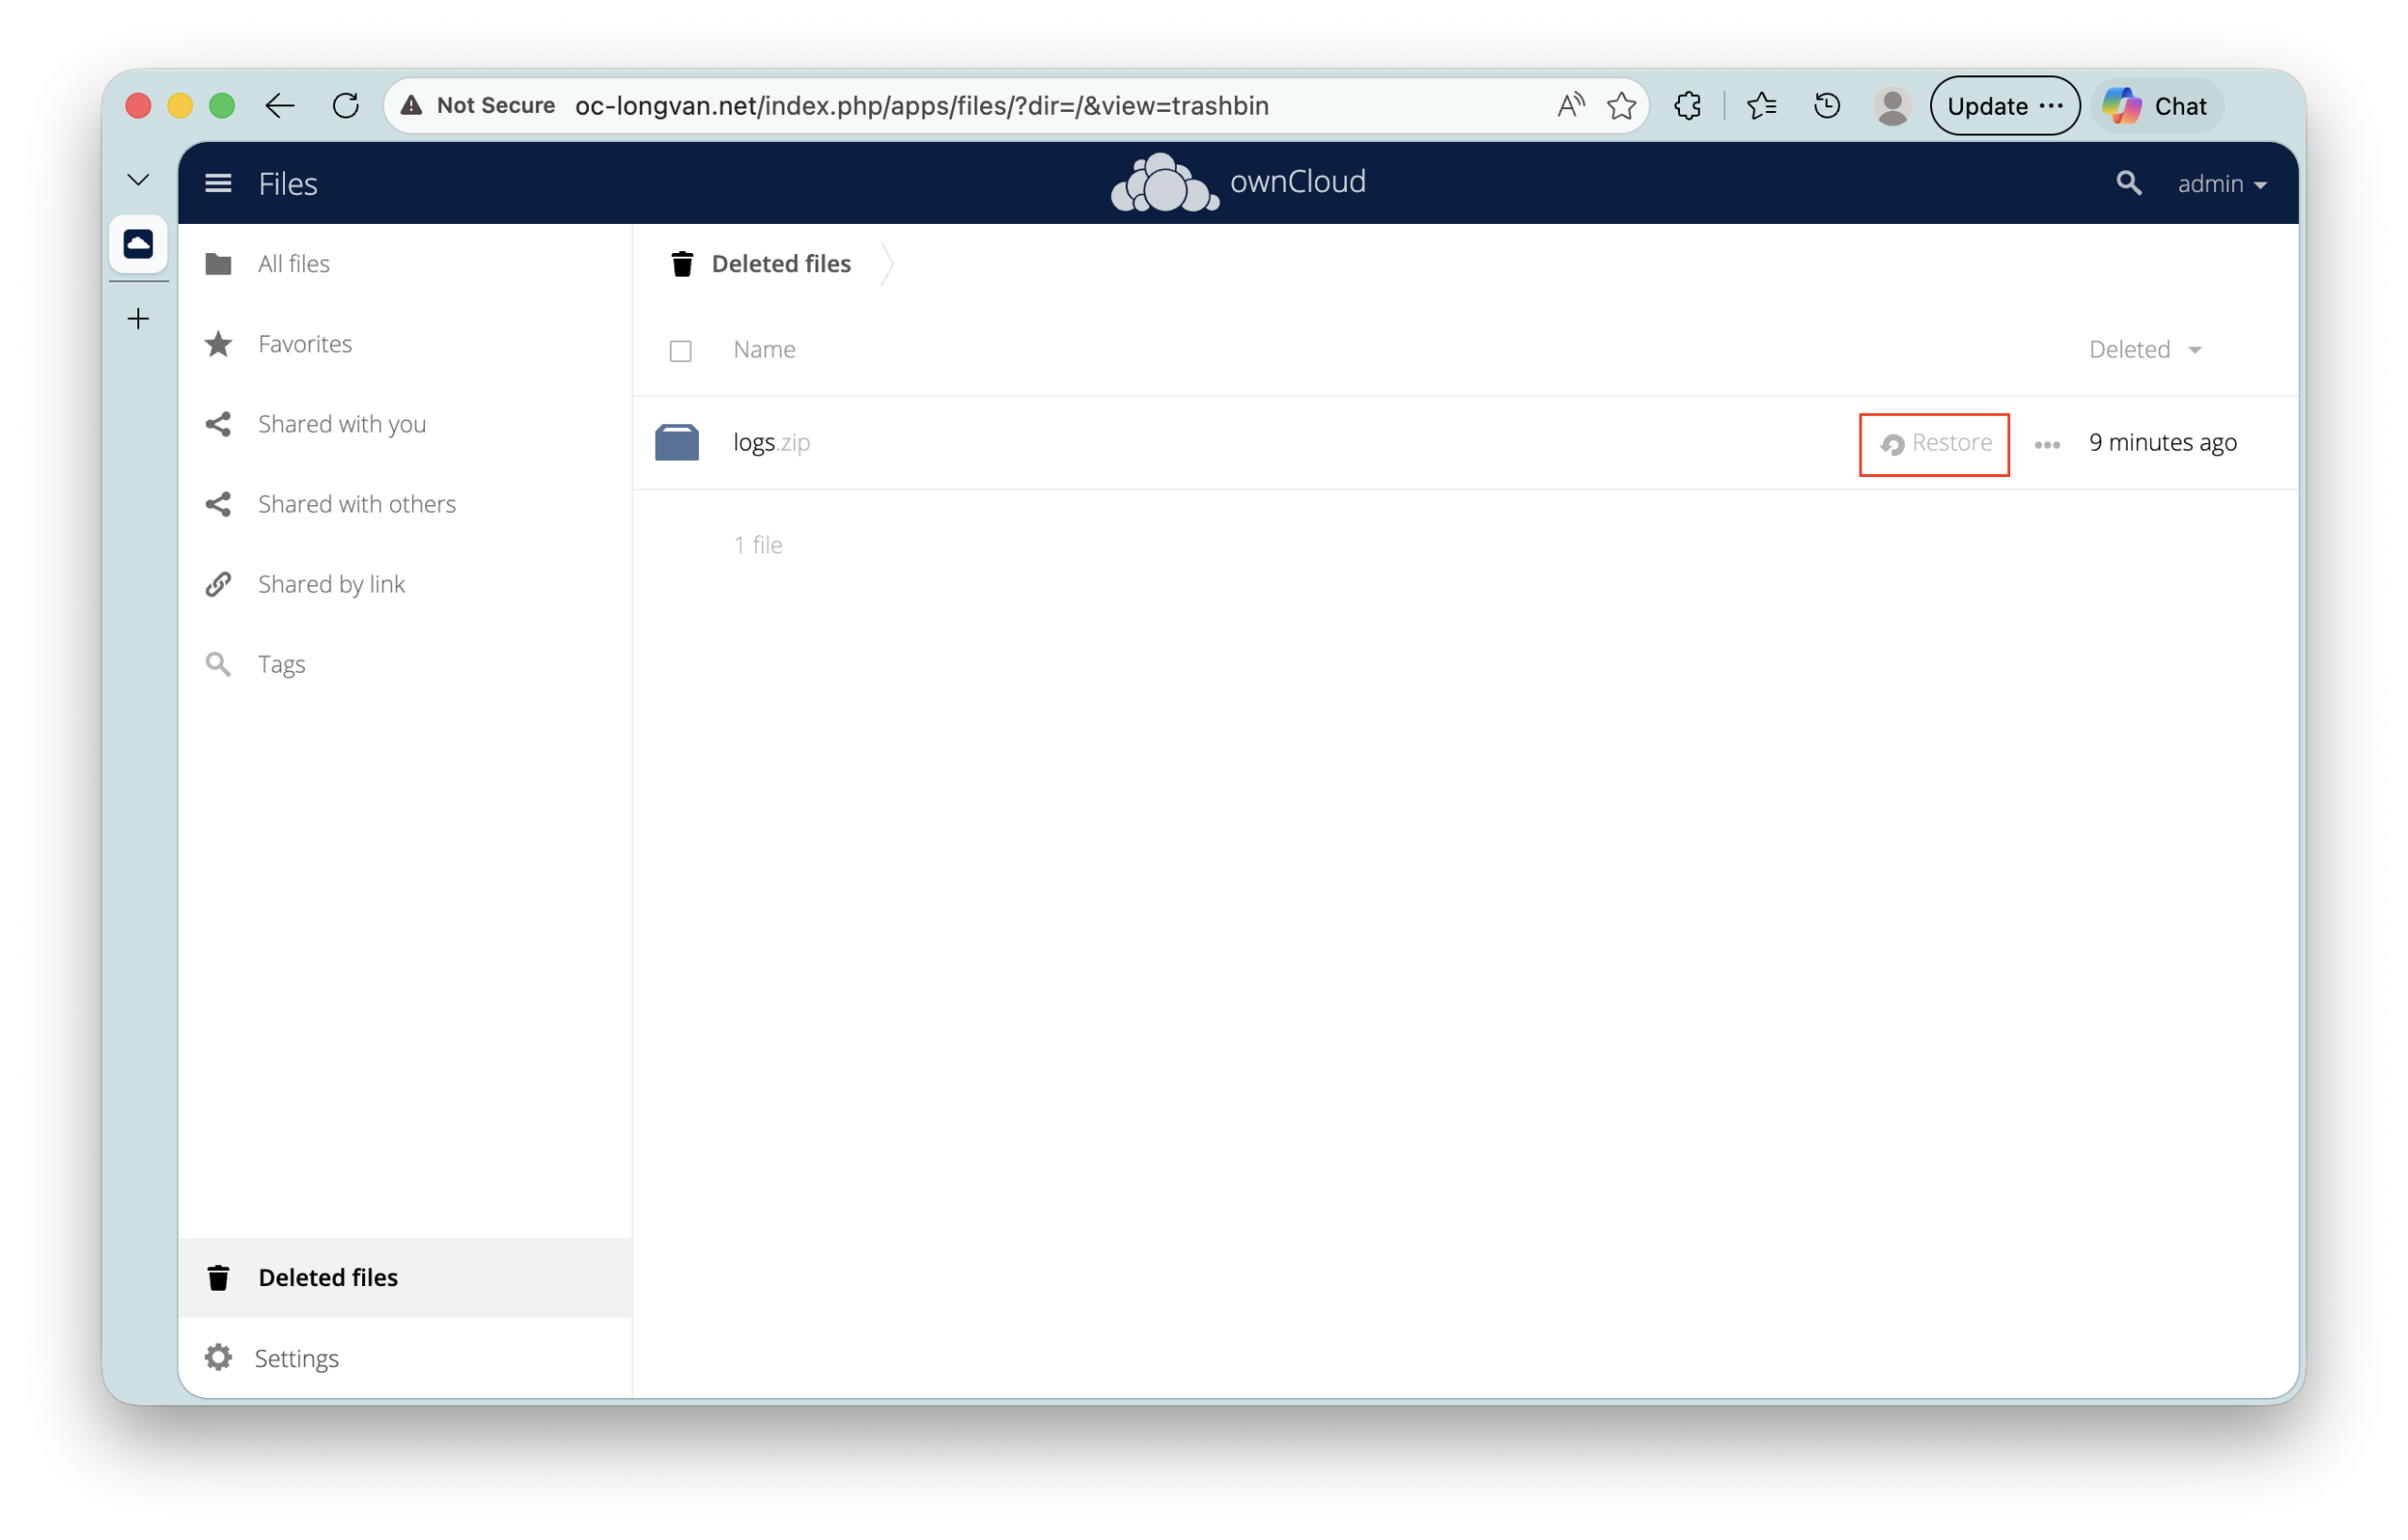Tick the select-all checkbox beside Name
This screenshot has height=1540, width=2408.
coord(680,351)
